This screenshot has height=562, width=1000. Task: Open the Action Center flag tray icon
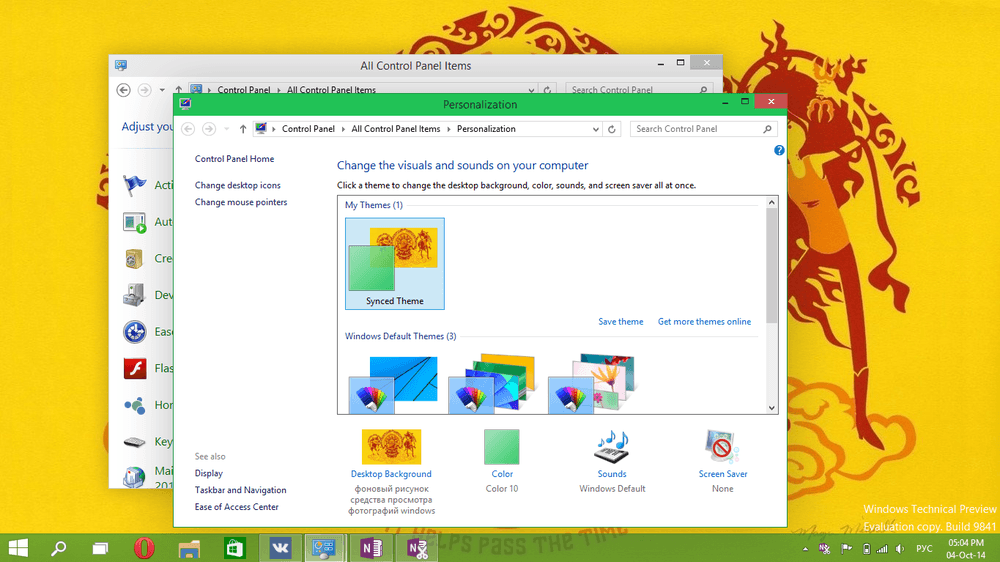(846, 549)
